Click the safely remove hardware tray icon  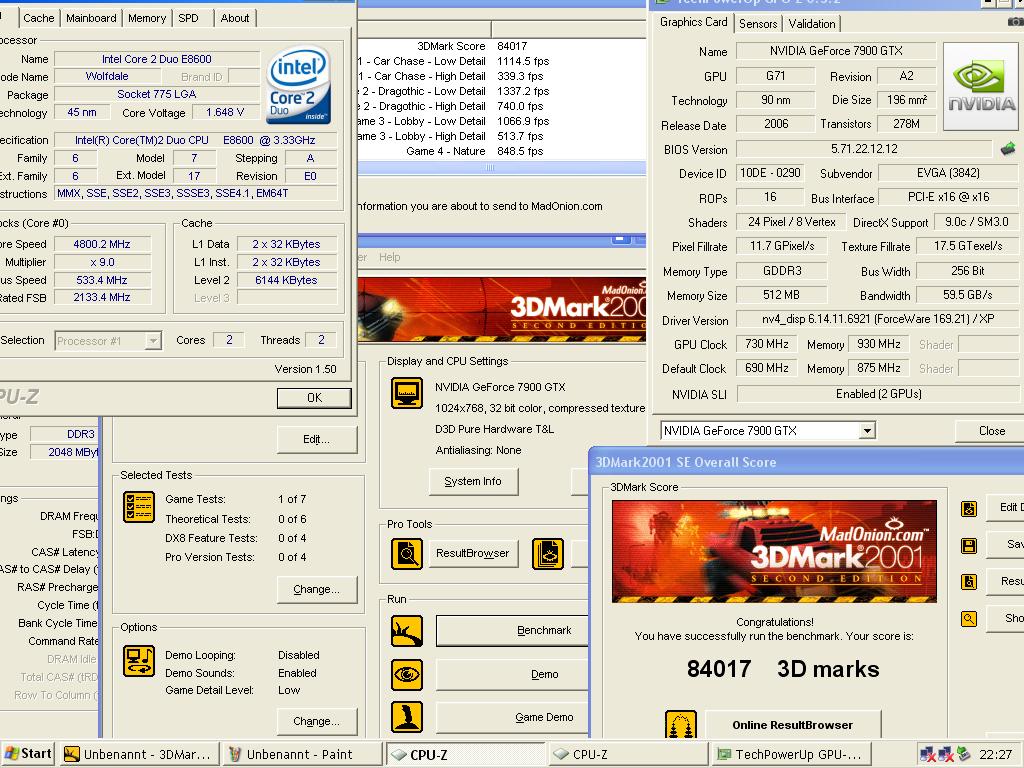pyautogui.click(x=963, y=754)
